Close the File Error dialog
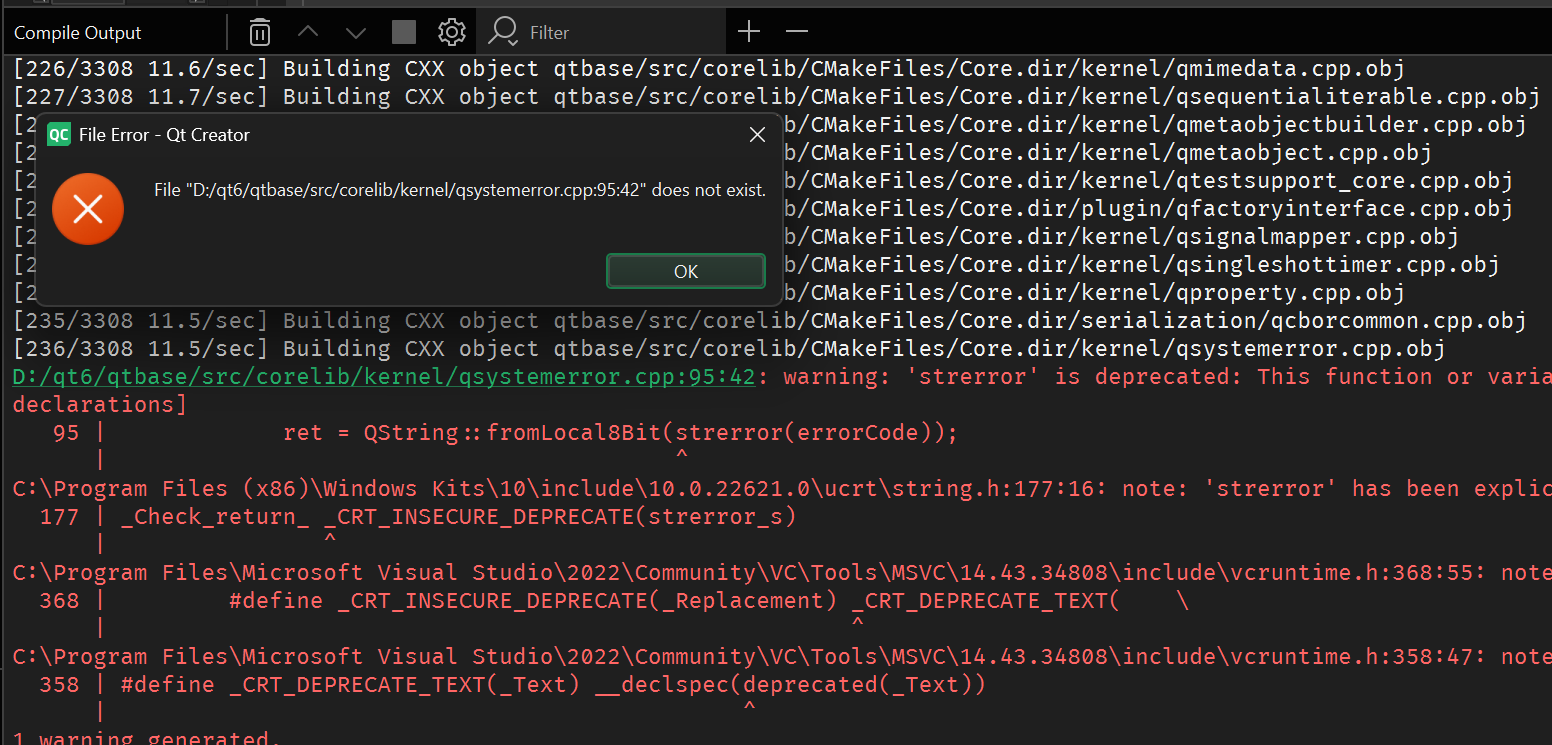Image resolution: width=1552 pixels, height=745 pixels. tap(757, 135)
